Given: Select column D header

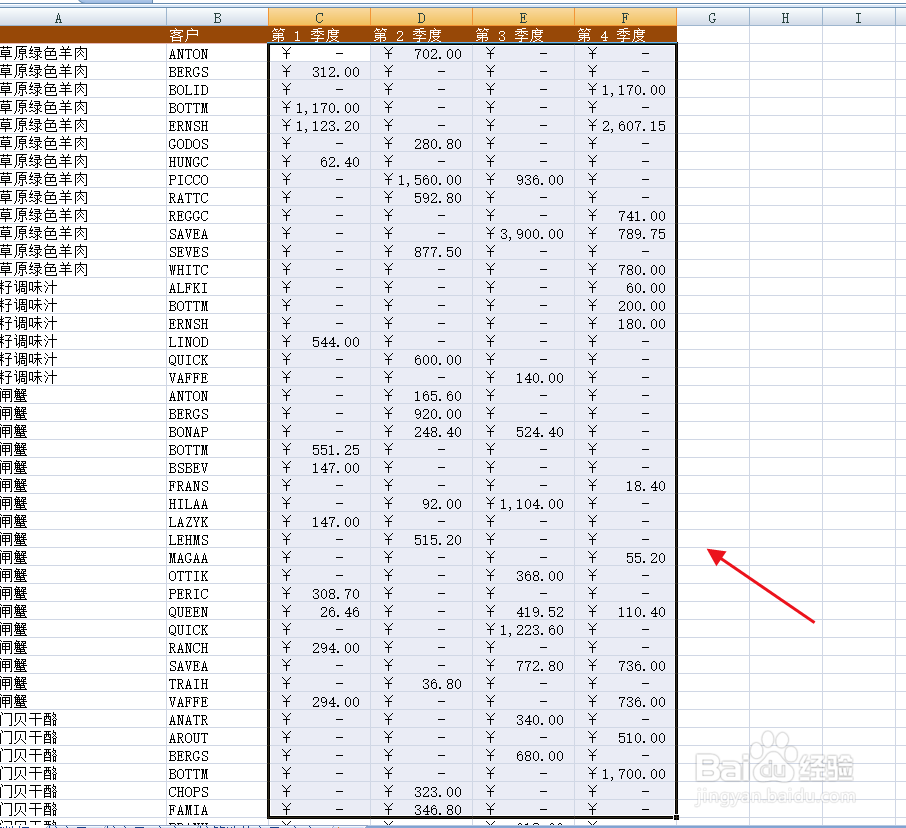Looking at the screenshot, I should click(x=421, y=17).
